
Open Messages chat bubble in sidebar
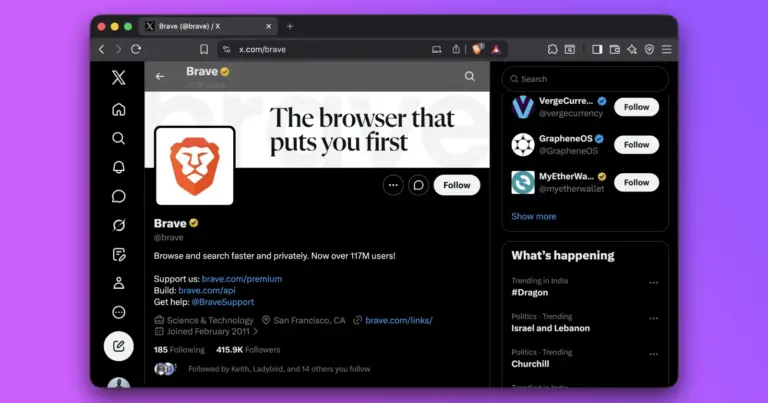tap(119, 196)
